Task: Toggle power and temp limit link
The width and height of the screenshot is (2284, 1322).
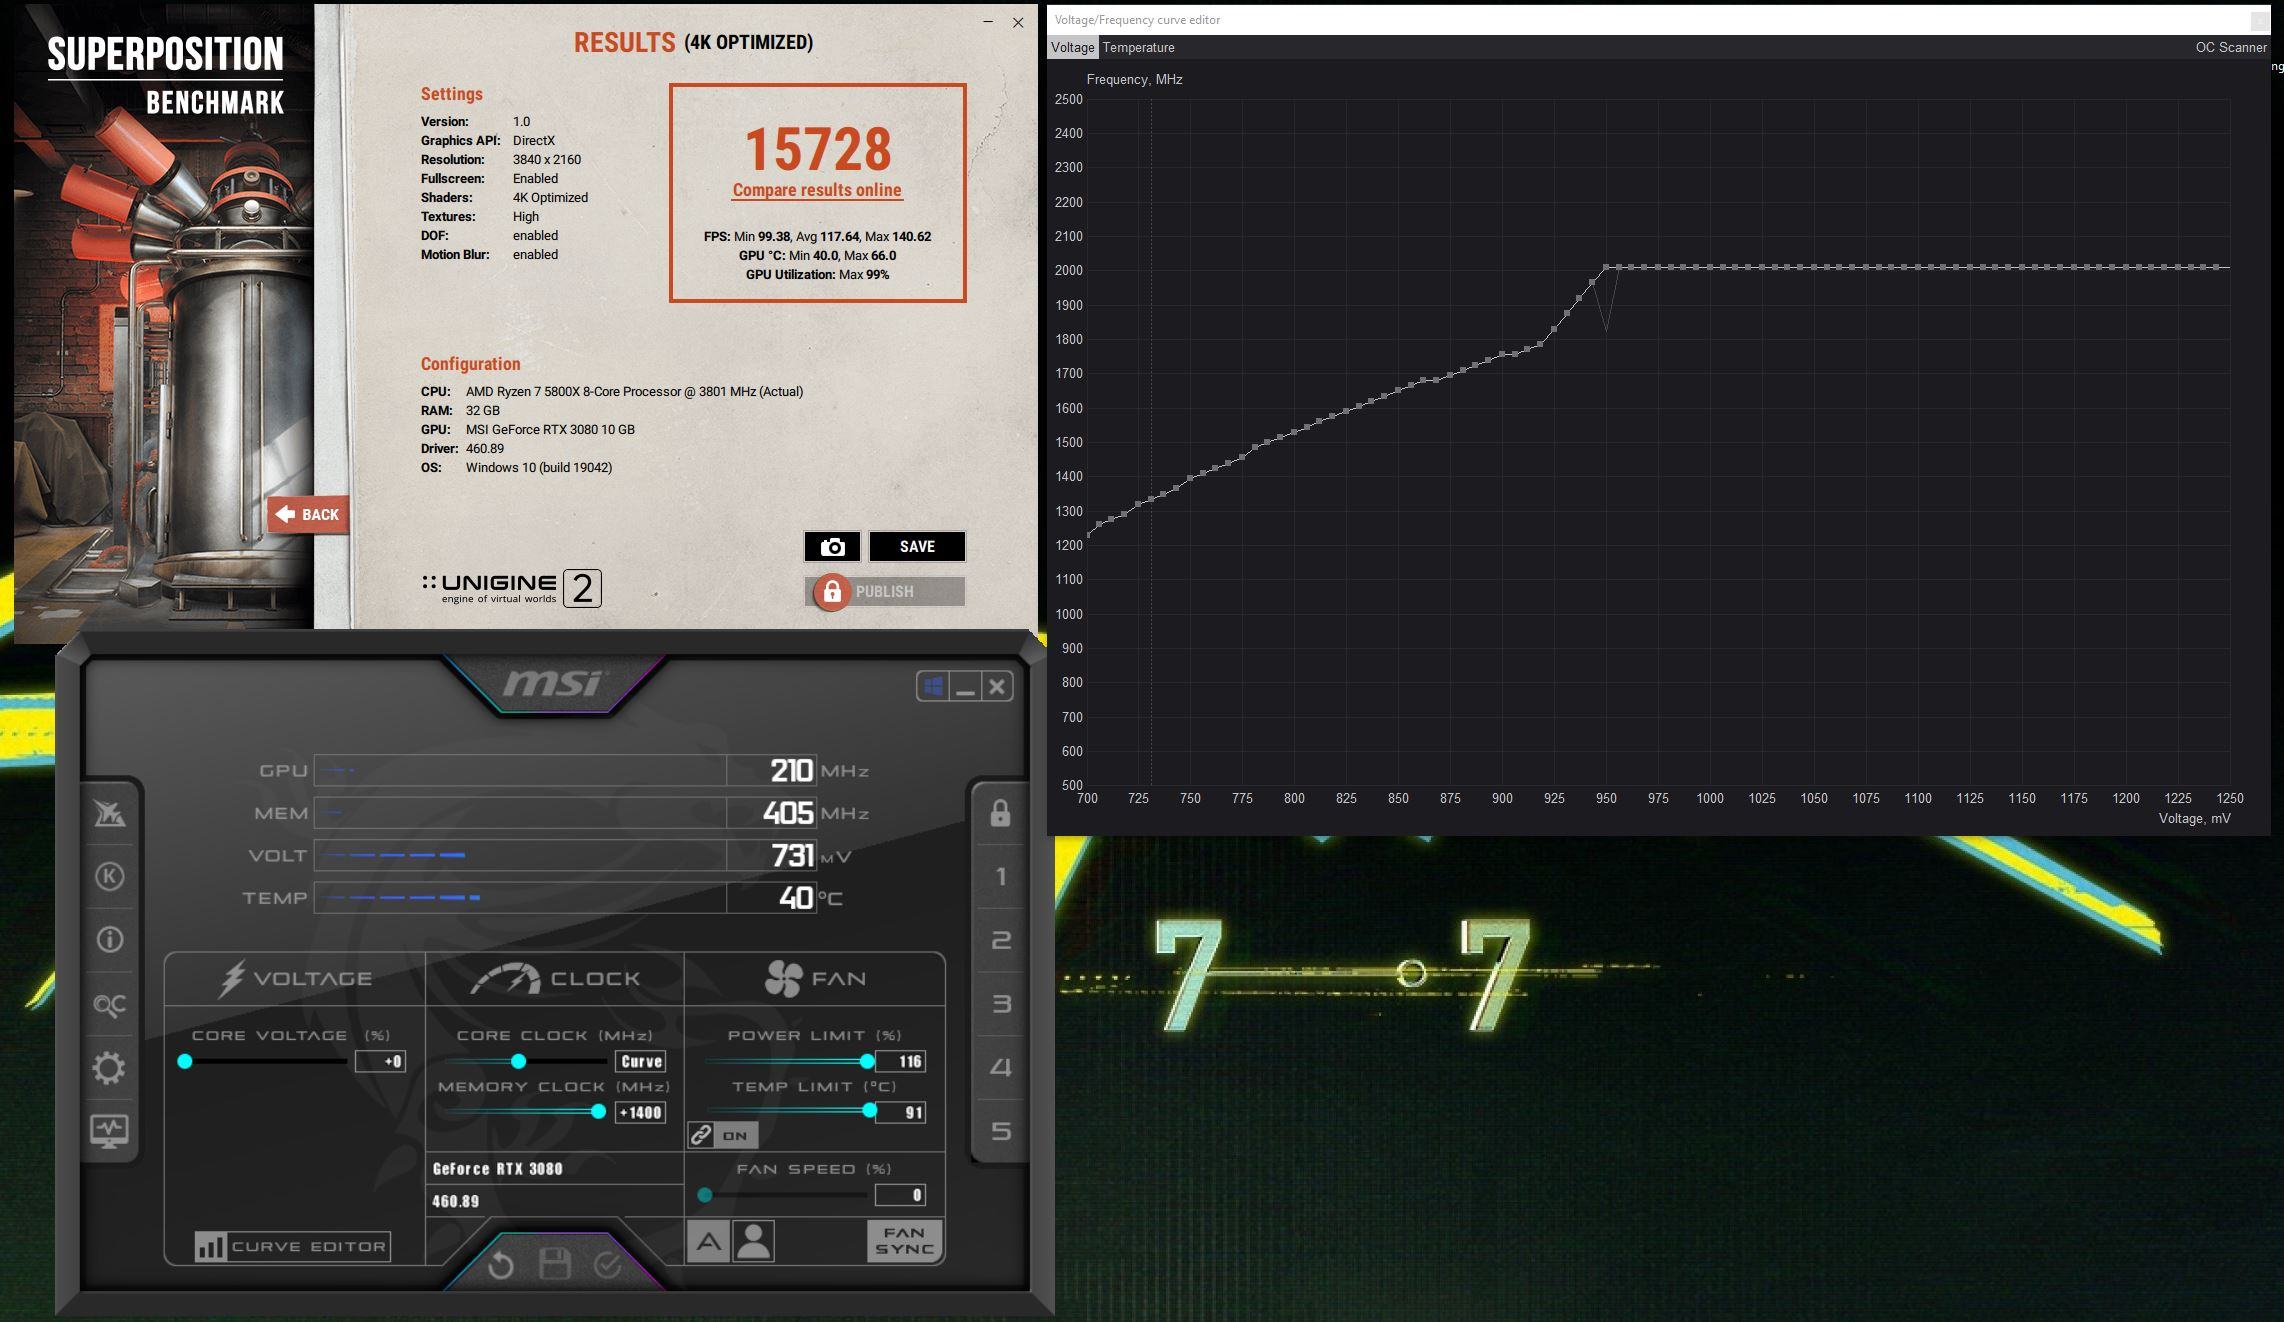Action: tap(701, 1135)
